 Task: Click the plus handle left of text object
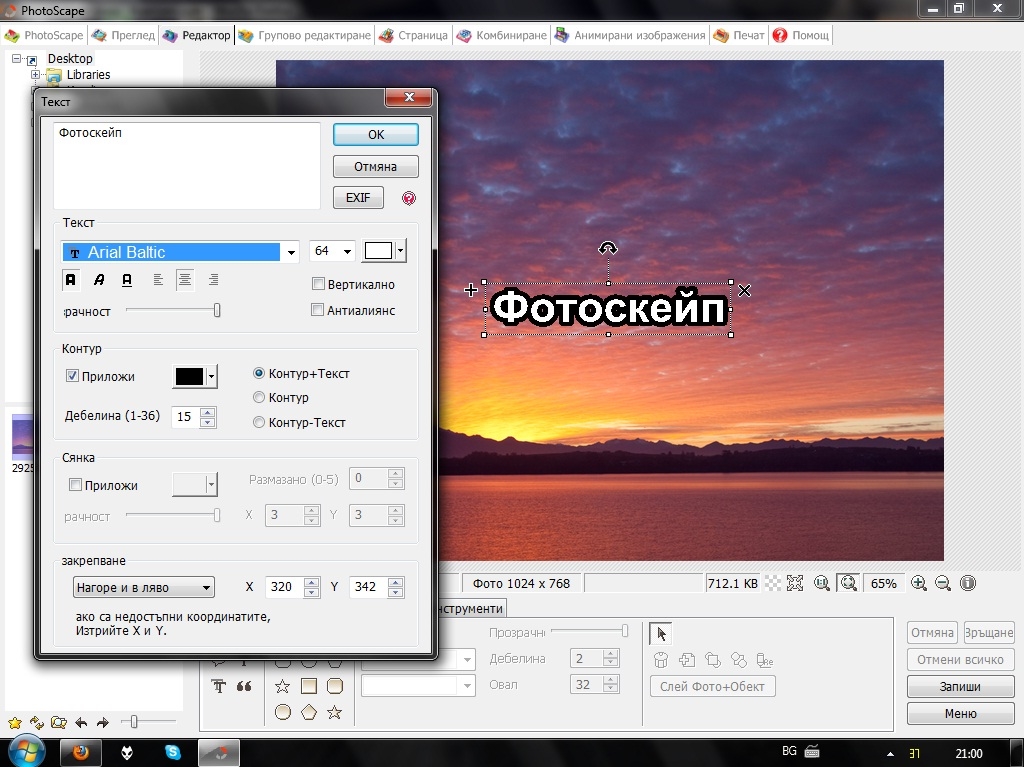(471, 290)
